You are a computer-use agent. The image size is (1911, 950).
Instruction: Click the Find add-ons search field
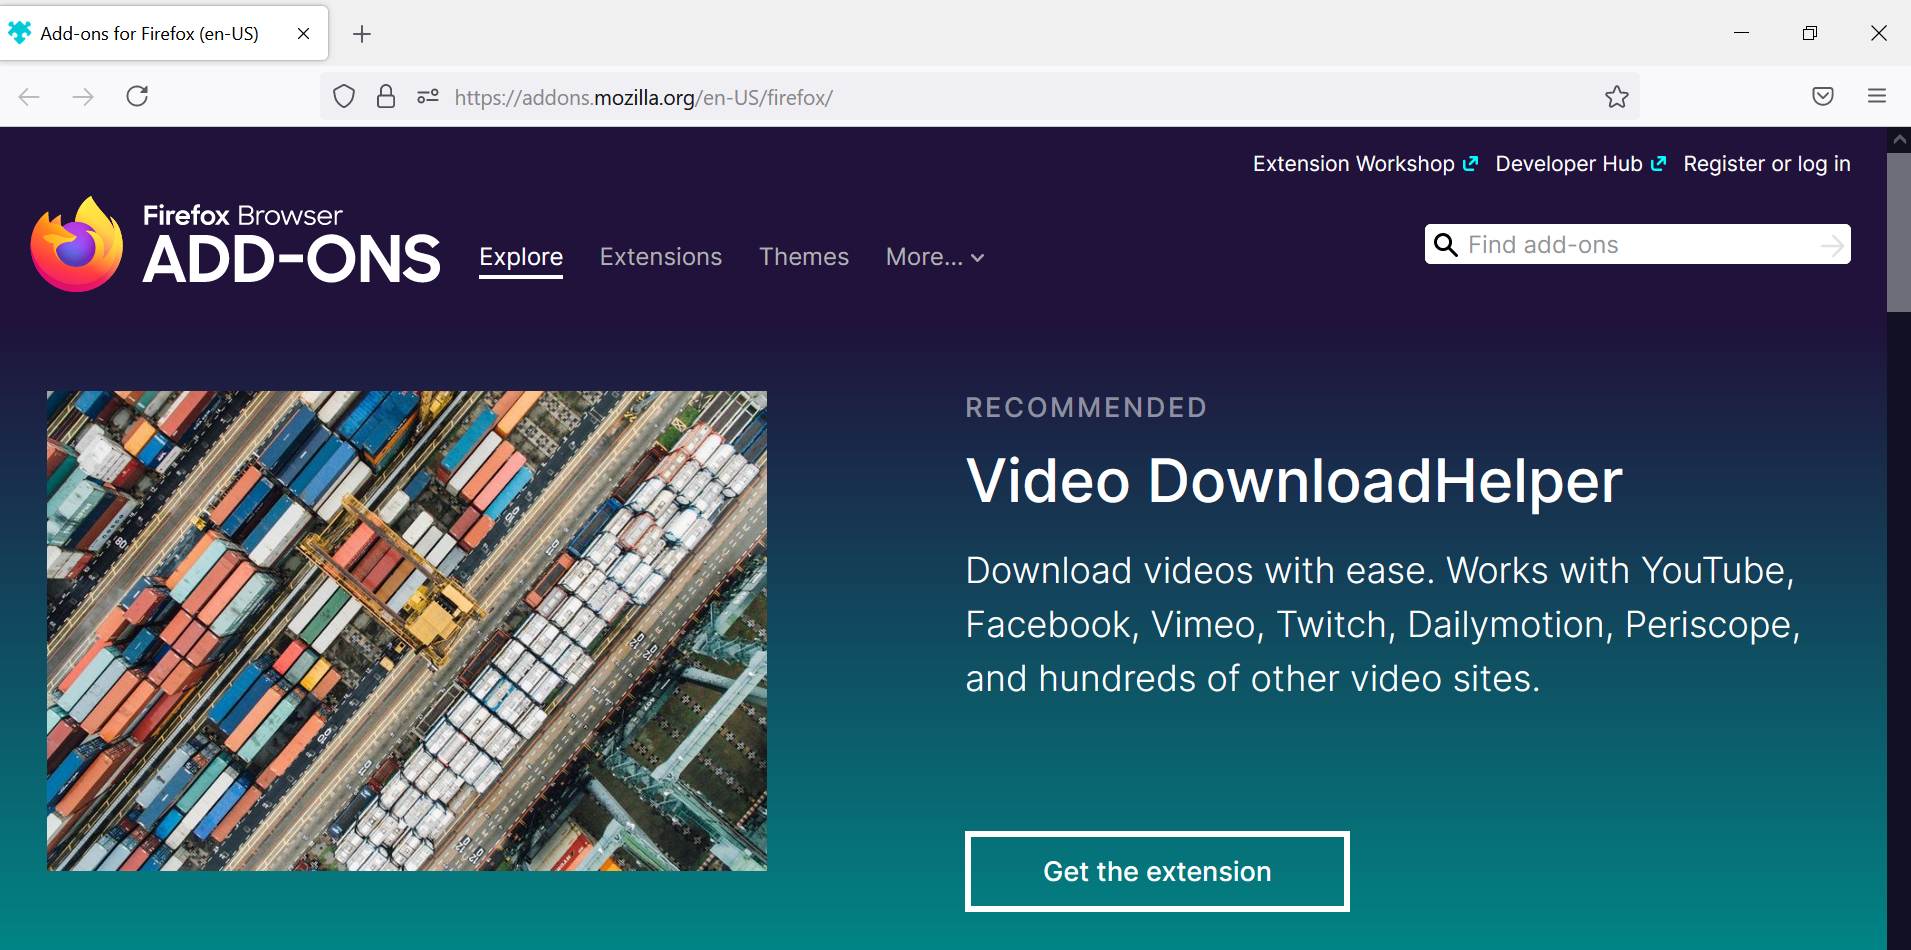pos(1638,245)
